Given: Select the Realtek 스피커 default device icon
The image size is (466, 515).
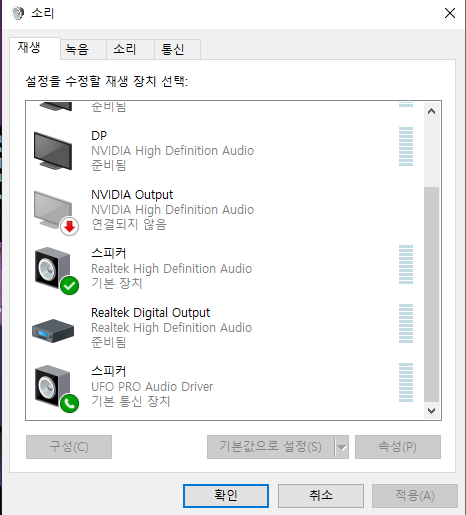Looking at the screenshot, I should 56,270.
